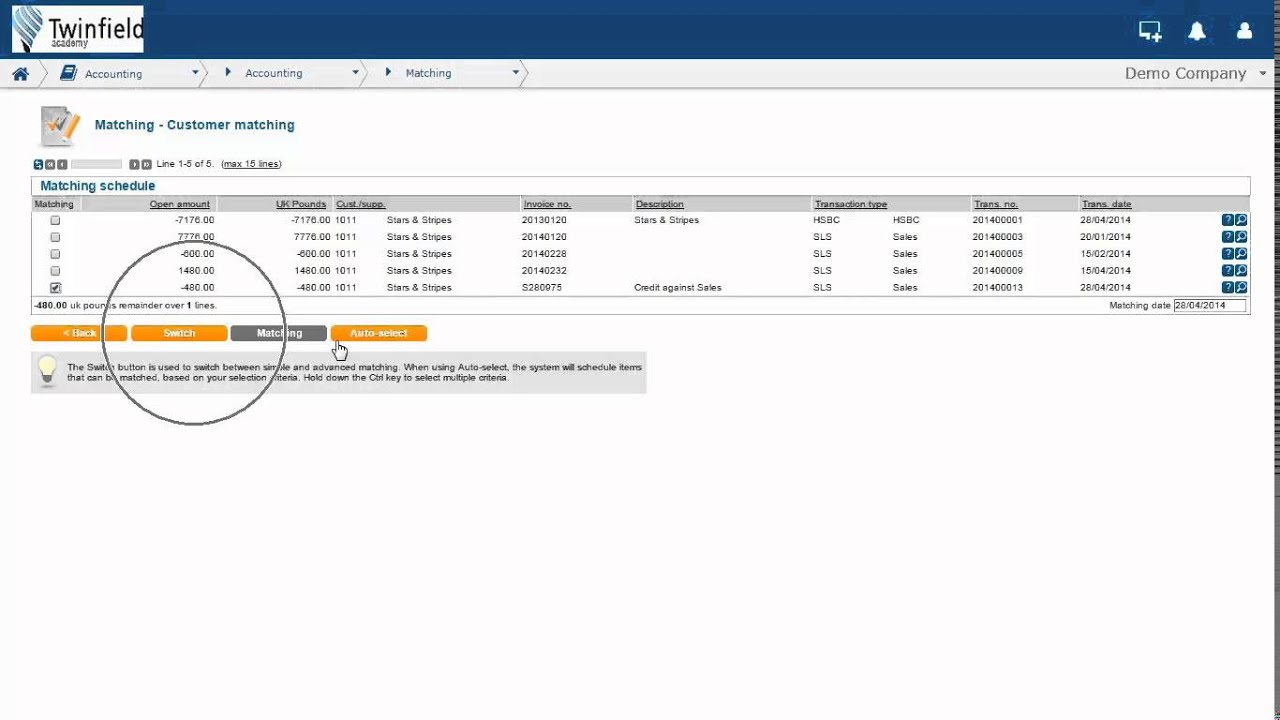
Task: Open the max 15 lines link
Action: tap(251, 164)
